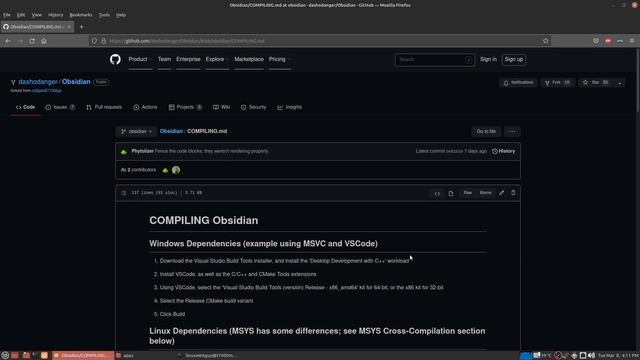The height and width of the screenshot is (360, 640).
Task: Copy raw file contents icon
Action: click(x=451, y=193)
